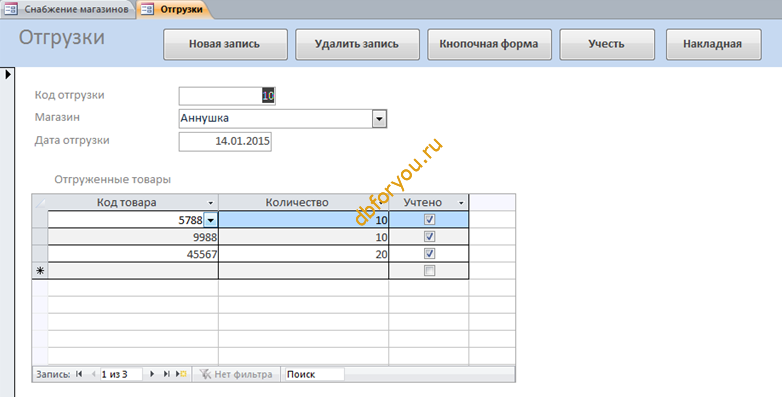This screenshot has width=782, height=397.
Task: Go to next record in navigator
Action: pos(152,374)
